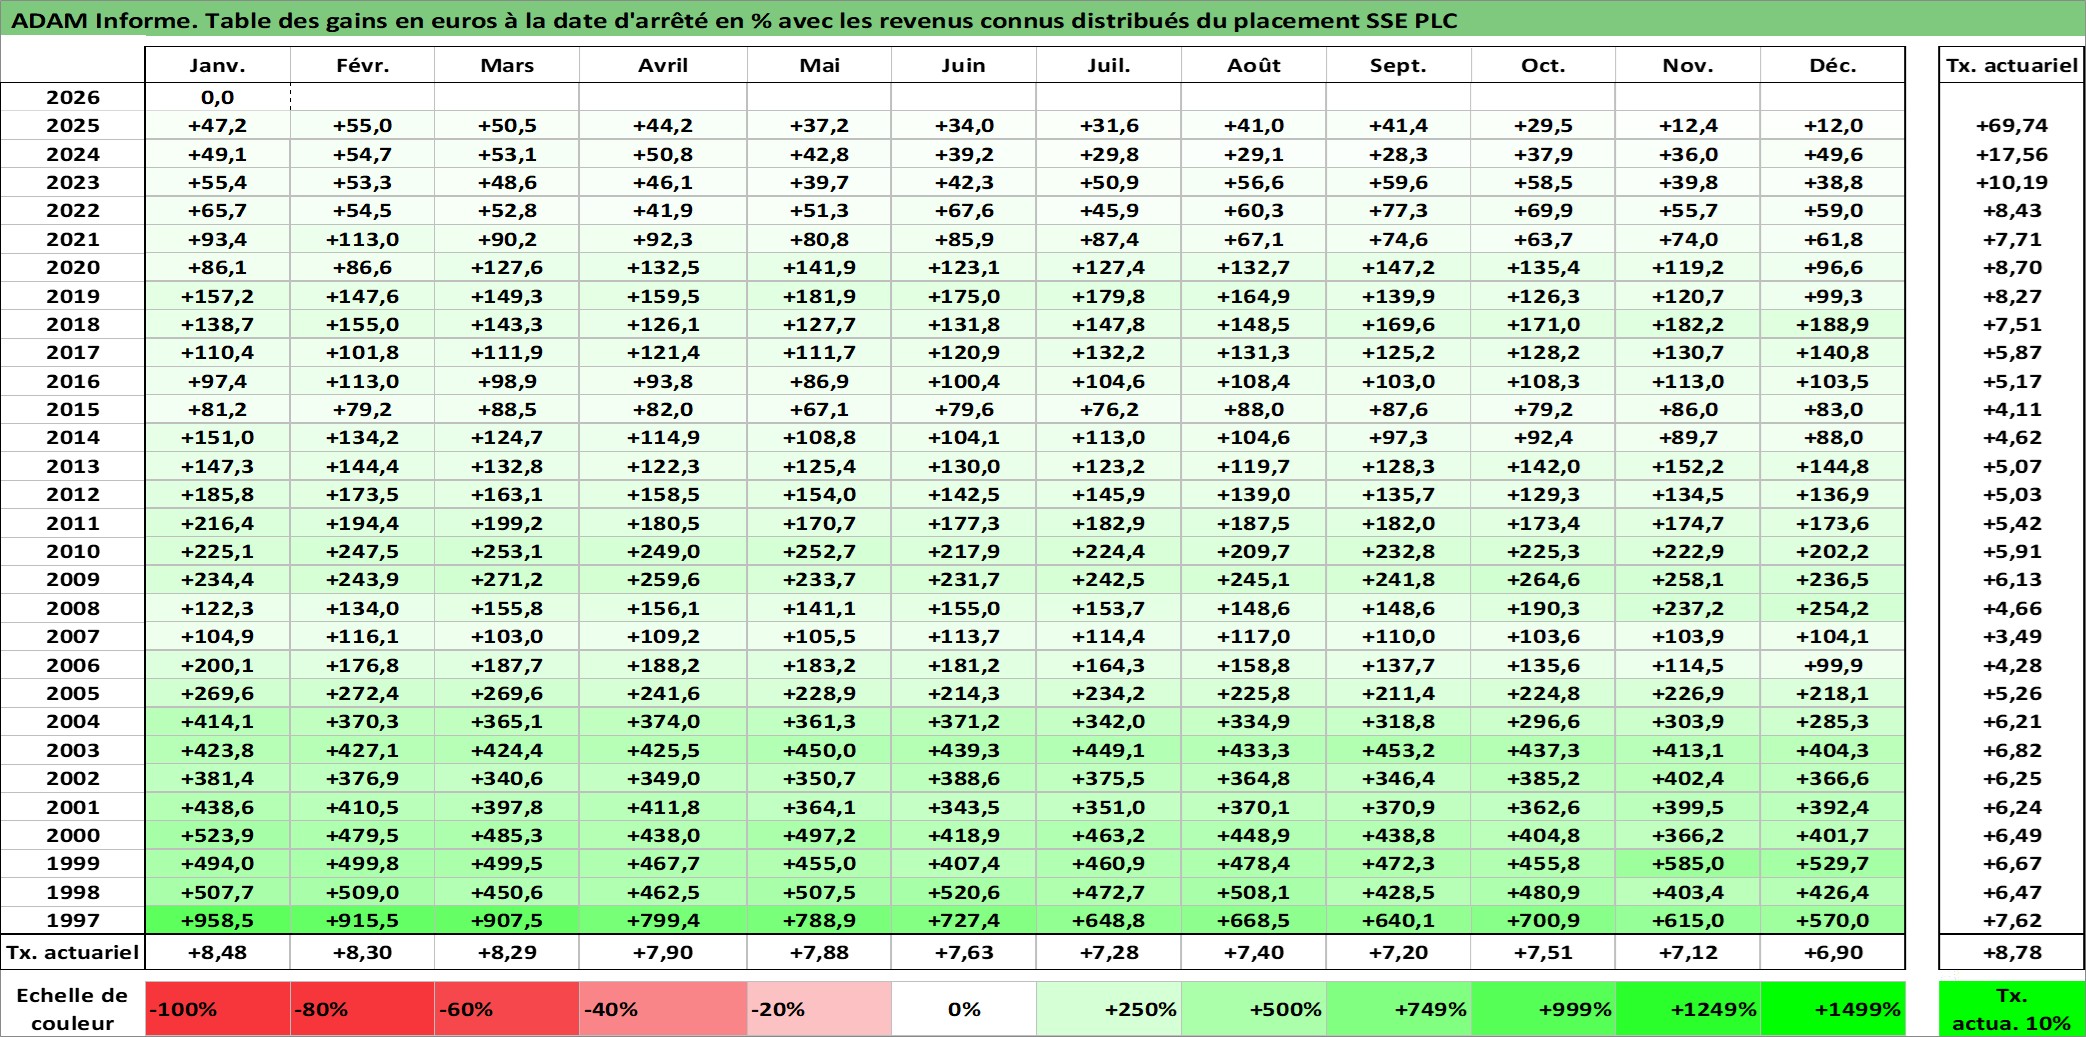Viewport: 2086px width, 1037px height.
Task: Click the Tx. actuariel column header
Action: 2012,65
